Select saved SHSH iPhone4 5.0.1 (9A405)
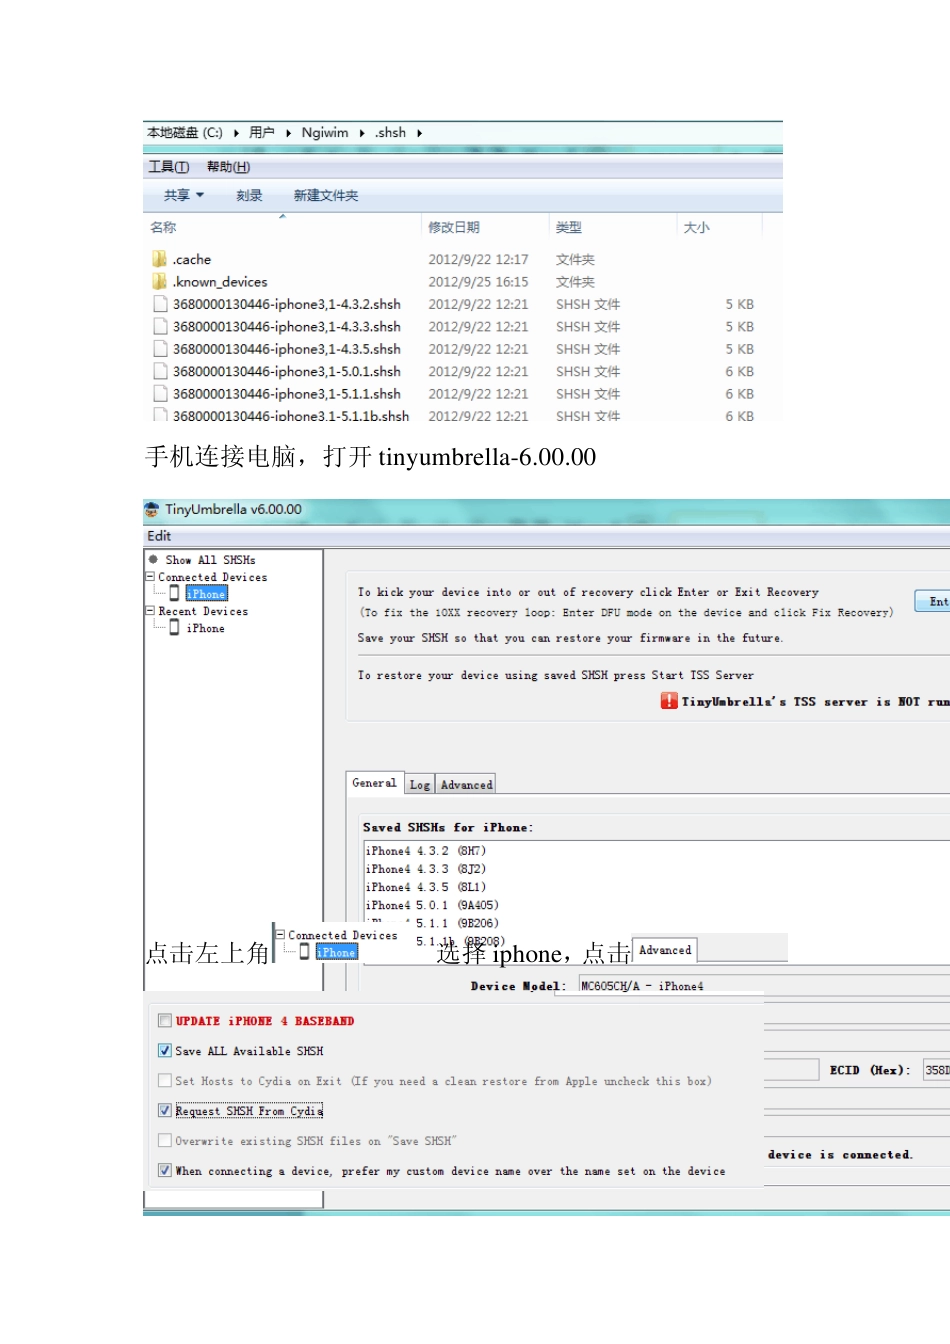Screen dimensions: 950x1344 coord(432,905)
